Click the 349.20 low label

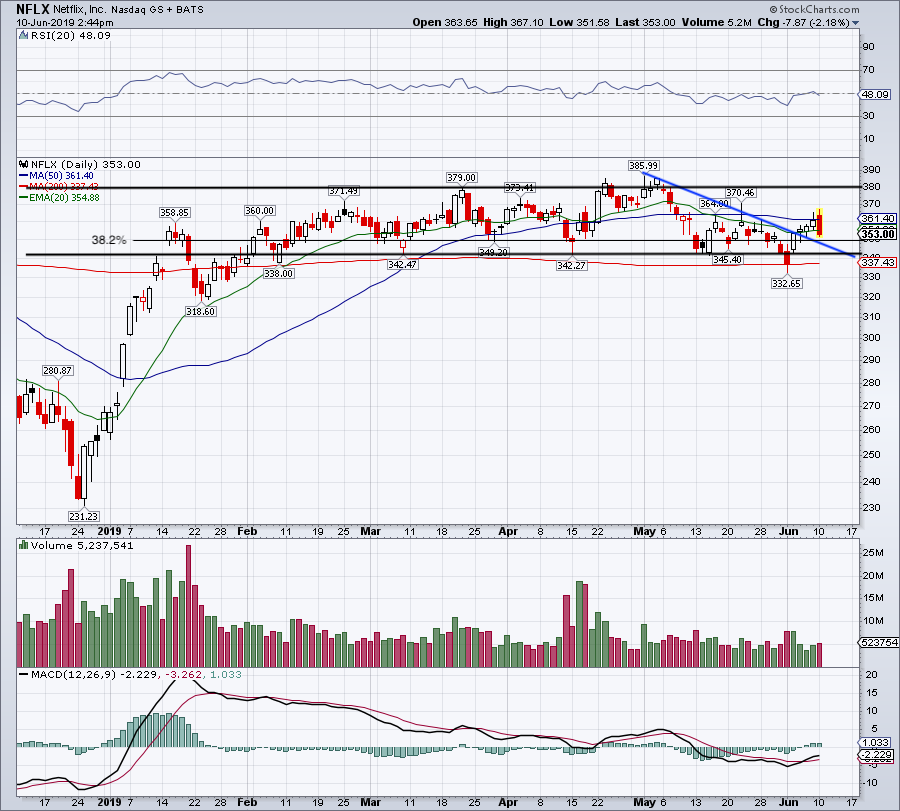point(494,253)
